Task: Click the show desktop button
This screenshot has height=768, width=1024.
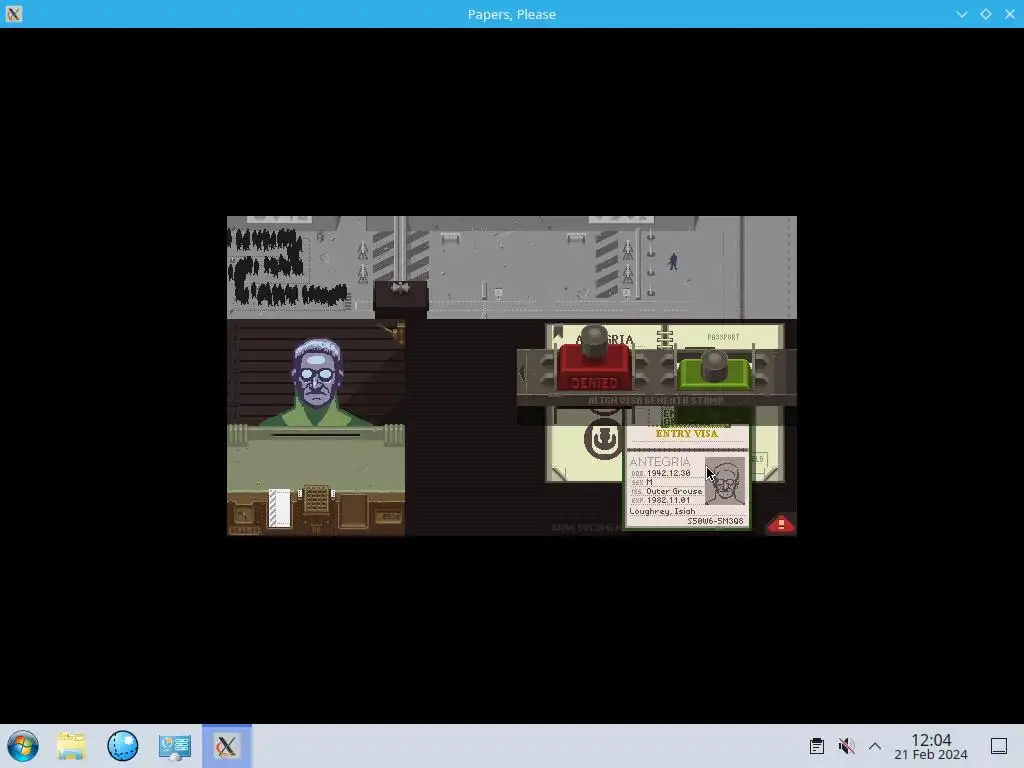Action: [999, 746]
